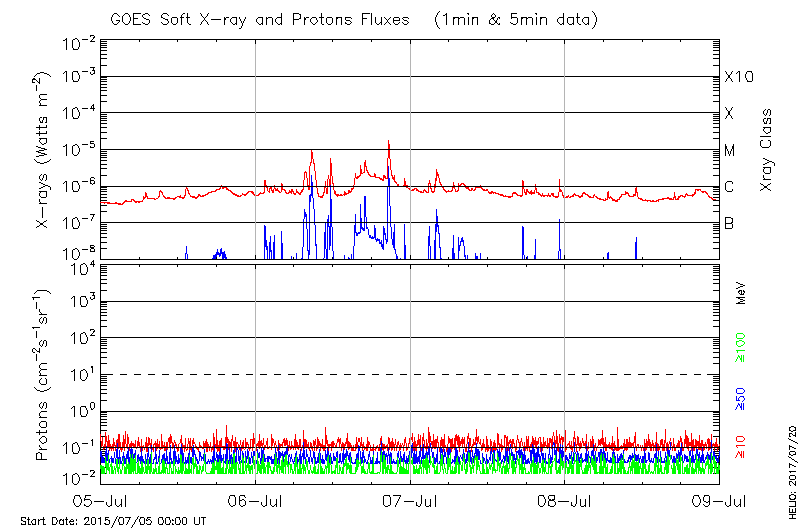800x530 pixels.
Task: Select the M flare class label
Action: [730, 150]
